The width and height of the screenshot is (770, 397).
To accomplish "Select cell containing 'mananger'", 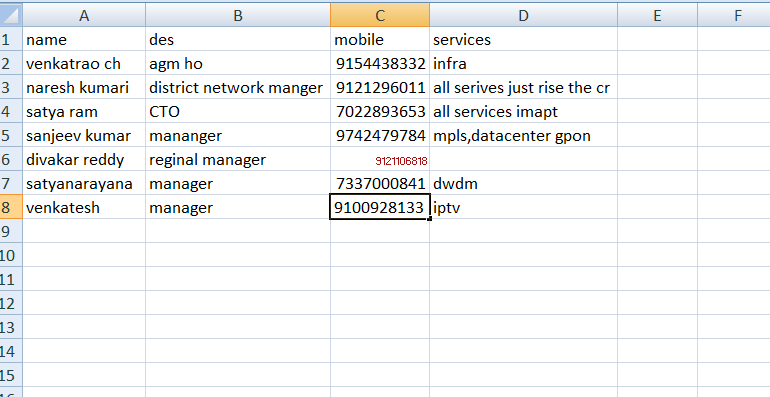I will click(x=238, y=136).
